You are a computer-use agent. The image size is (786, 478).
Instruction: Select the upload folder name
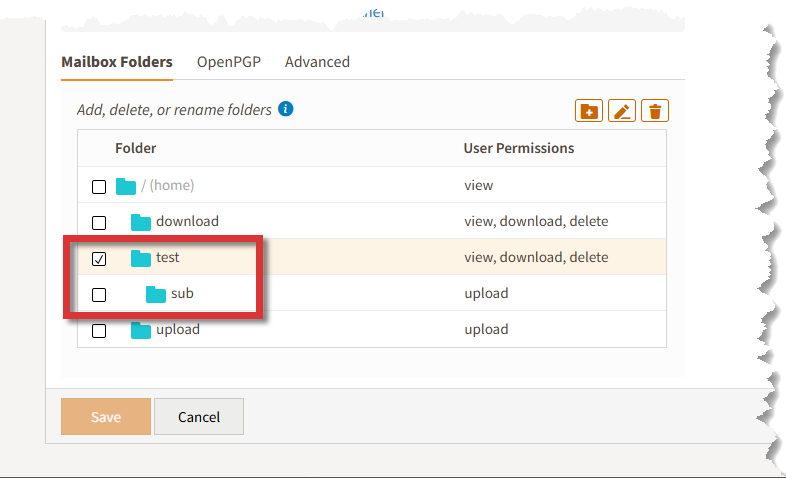pos(178,329)
